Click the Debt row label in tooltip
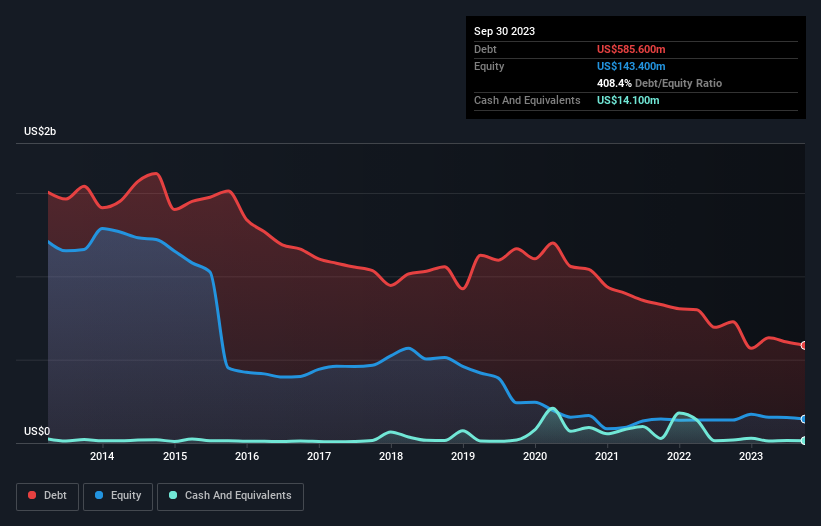The height and width of the screenshot is (526, 821). coord(485,49)
